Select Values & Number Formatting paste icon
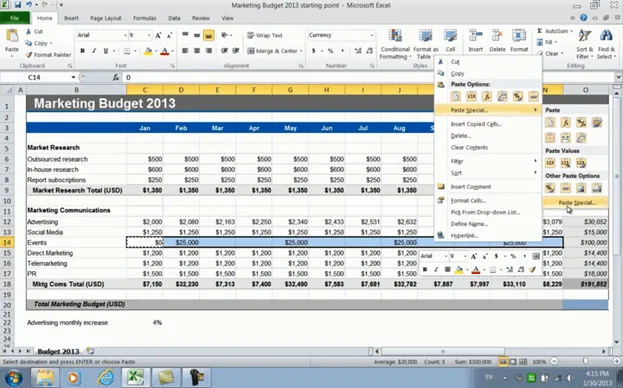 pyautogui.click(x=565, y=163)
